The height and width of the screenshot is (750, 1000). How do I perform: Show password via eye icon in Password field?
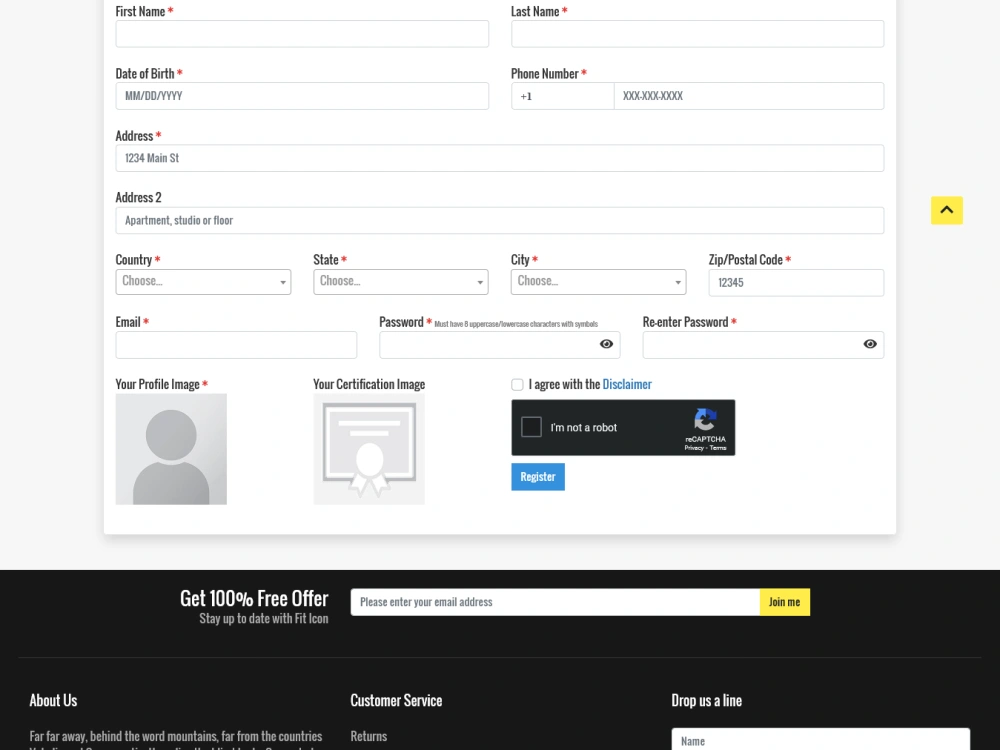pyautogui.click(x=606, y=344)
